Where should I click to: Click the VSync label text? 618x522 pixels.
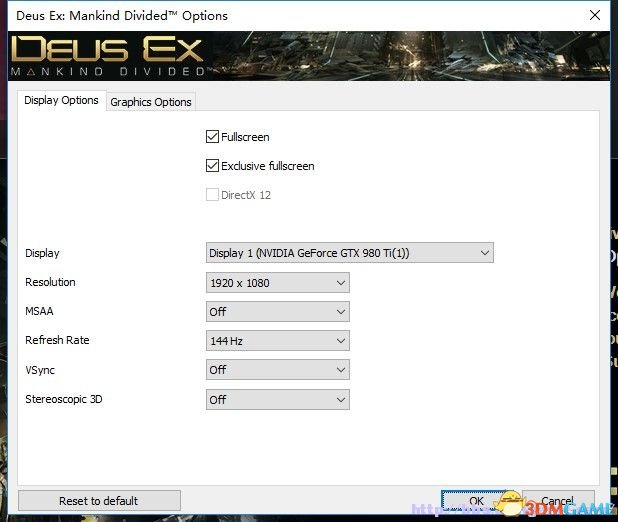pos(40,370)
